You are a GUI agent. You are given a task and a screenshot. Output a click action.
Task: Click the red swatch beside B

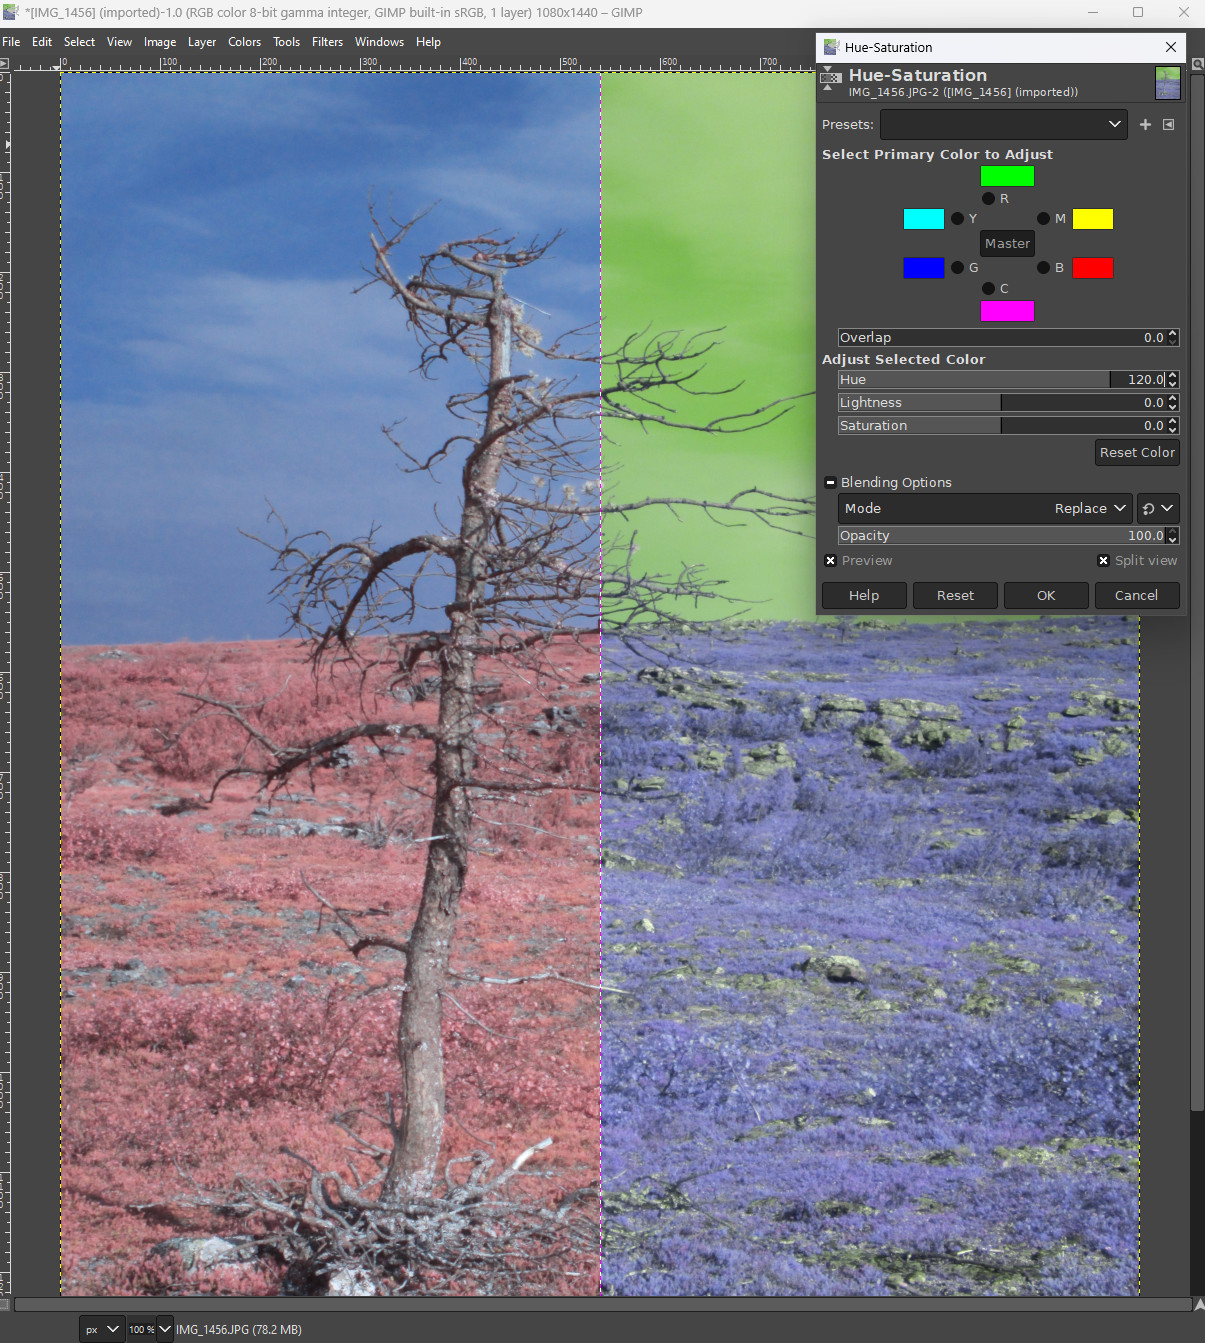(x=1093, y=268)
